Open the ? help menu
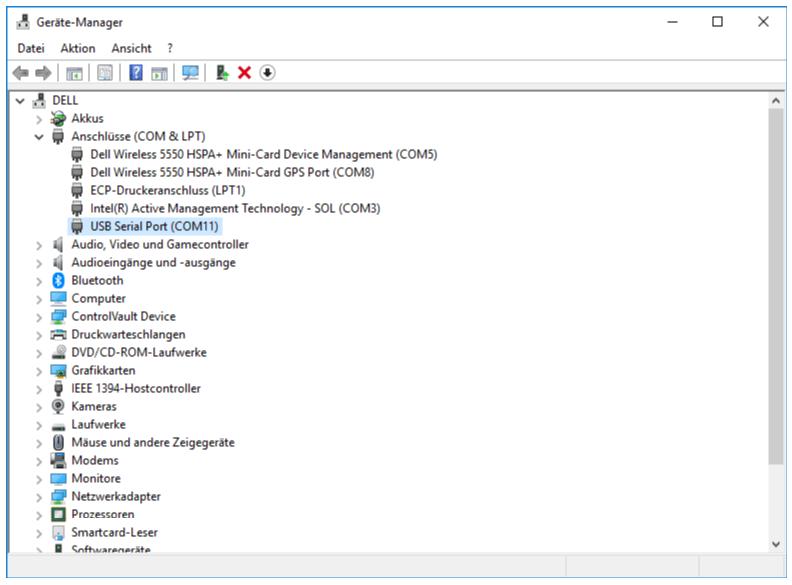This screenshot has height=585, width=792. point(170,48)
